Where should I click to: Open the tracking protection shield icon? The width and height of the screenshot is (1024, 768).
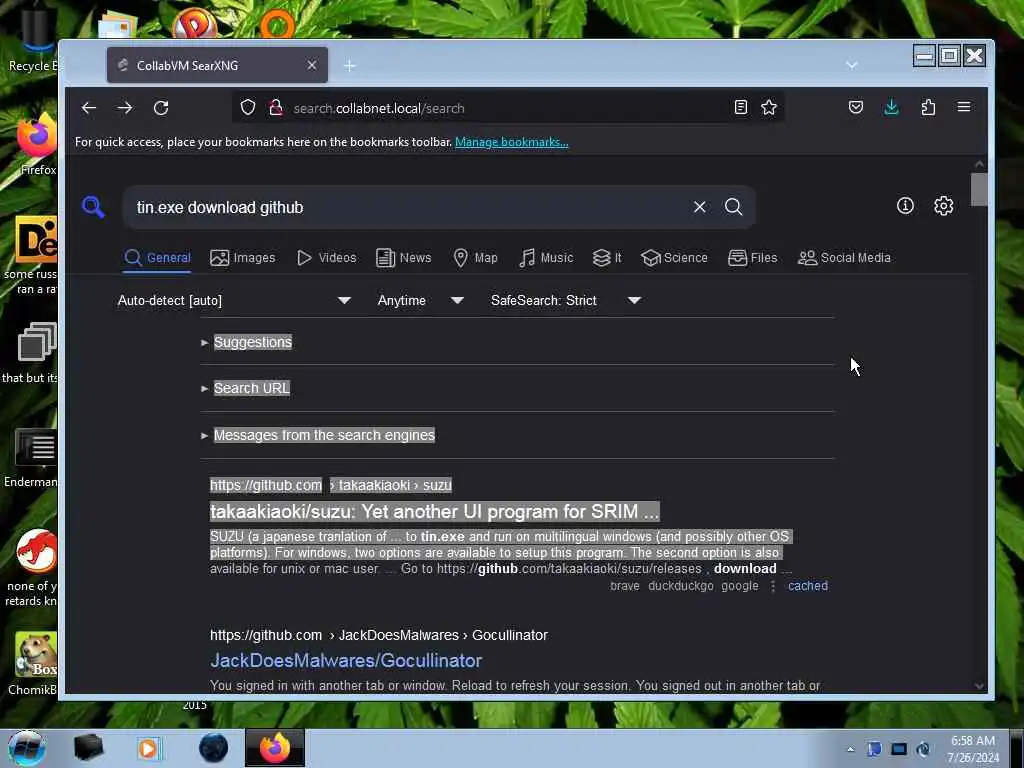click(x=248, y=108)
